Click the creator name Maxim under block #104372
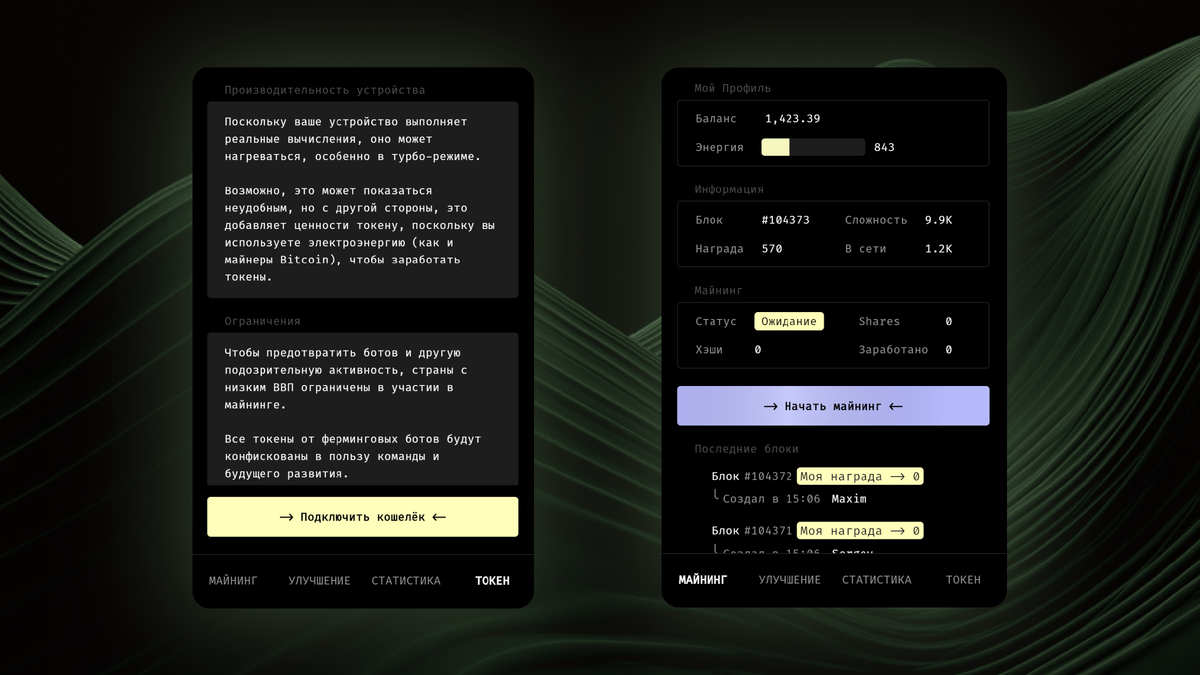Viewport: 1200px width, 675px height. [x=848, y=499]
